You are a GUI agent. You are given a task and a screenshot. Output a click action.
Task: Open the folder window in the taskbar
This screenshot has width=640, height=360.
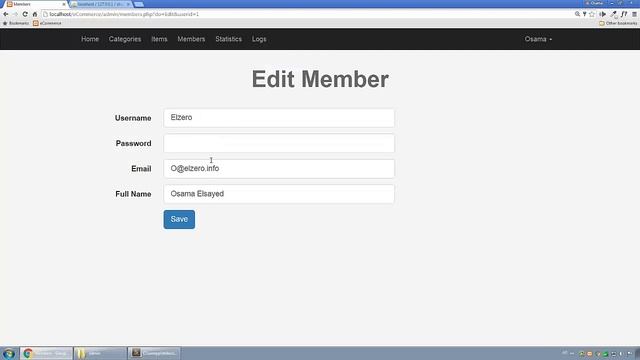[x=100, y=353]
